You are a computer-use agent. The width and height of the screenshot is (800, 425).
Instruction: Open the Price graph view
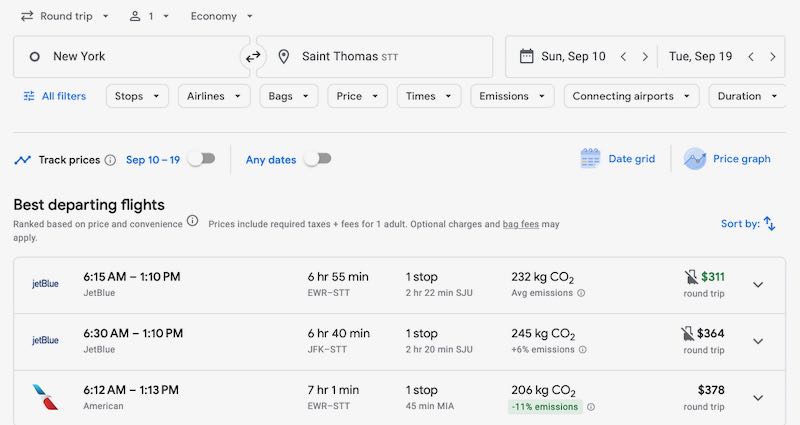[x=727, y=159]
